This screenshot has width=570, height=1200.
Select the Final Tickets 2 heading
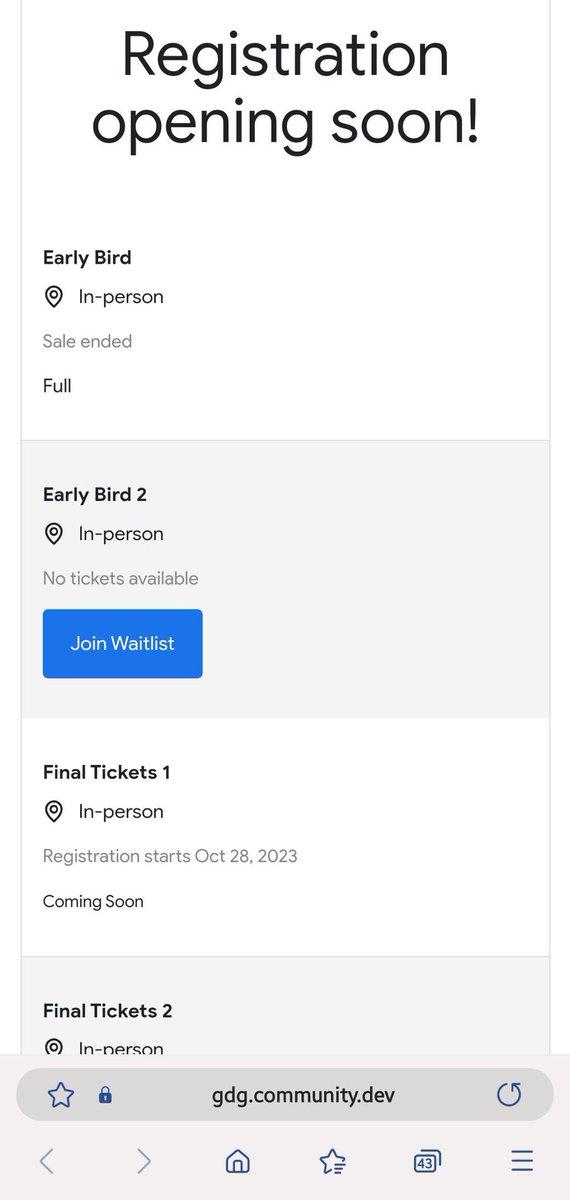tap(108, 1011)
